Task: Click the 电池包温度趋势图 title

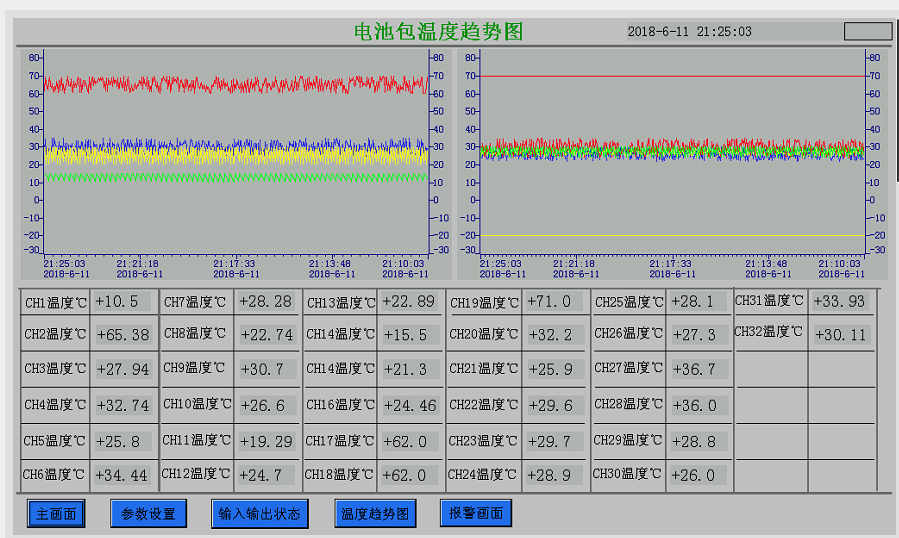Action: [439, 31]
